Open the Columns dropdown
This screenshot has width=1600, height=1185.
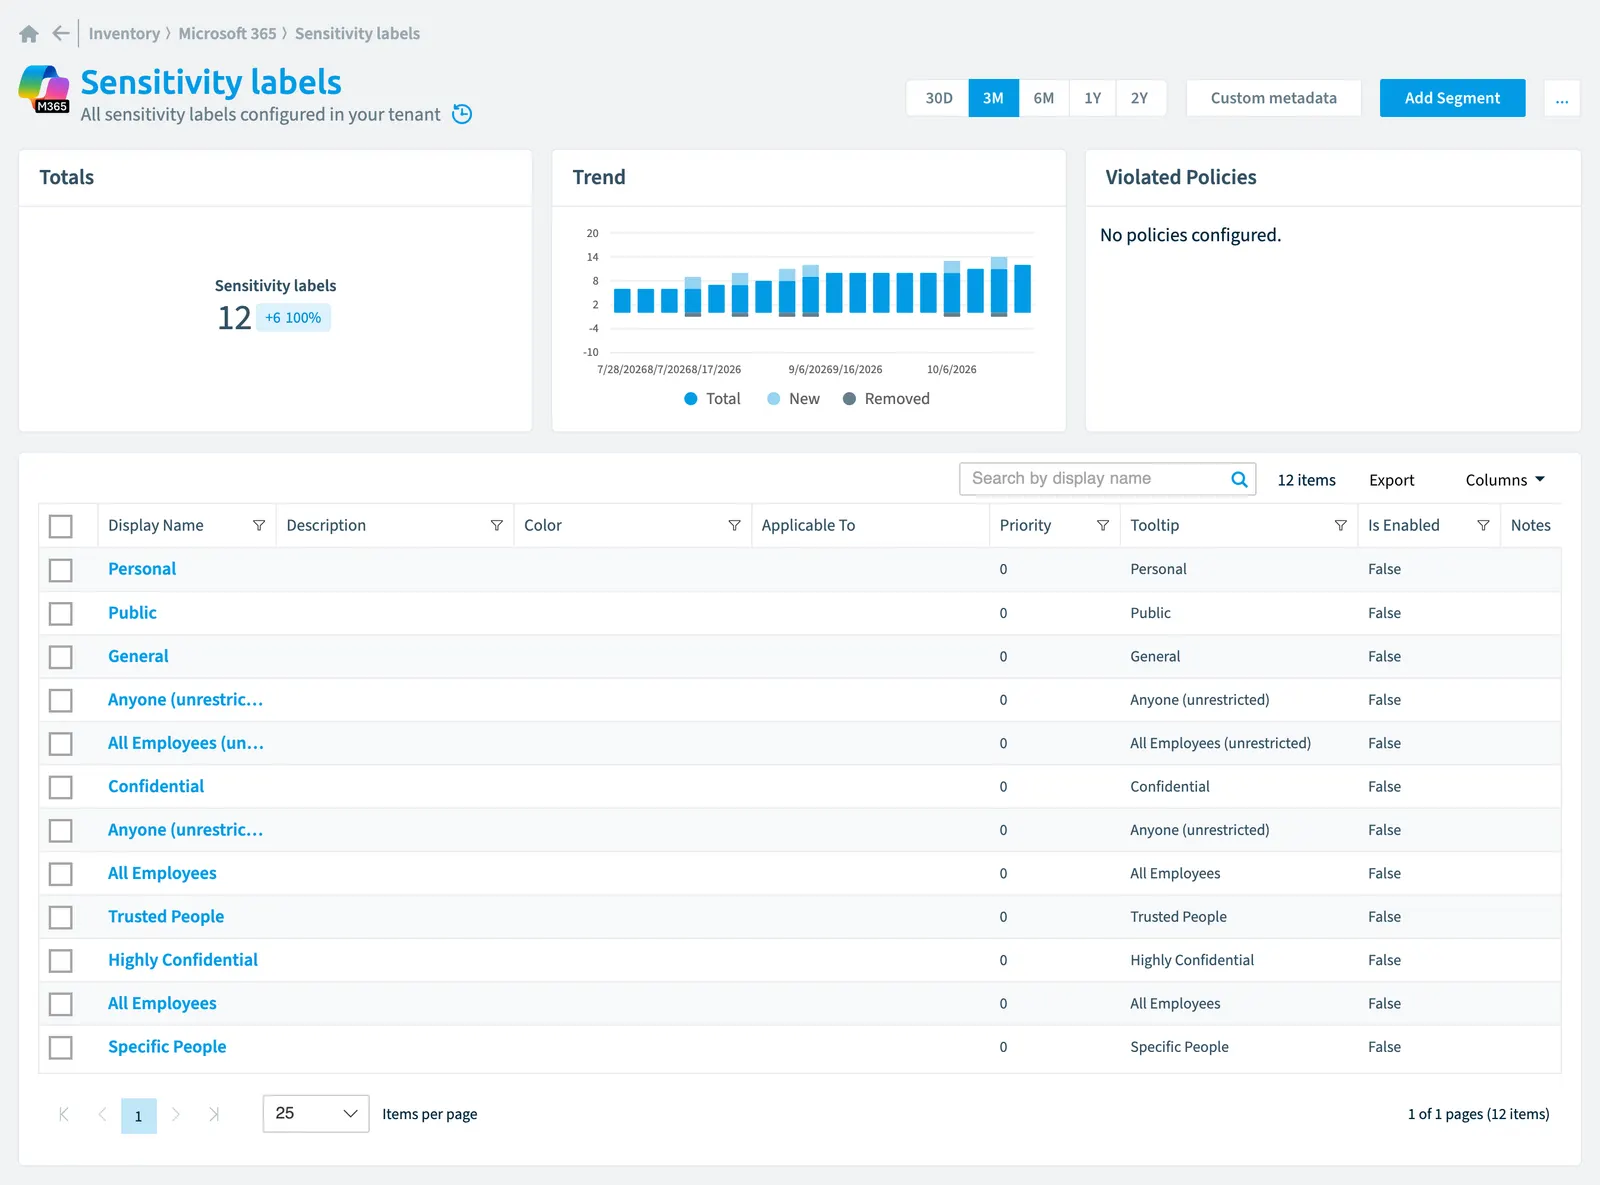(x=1505, y=480)
